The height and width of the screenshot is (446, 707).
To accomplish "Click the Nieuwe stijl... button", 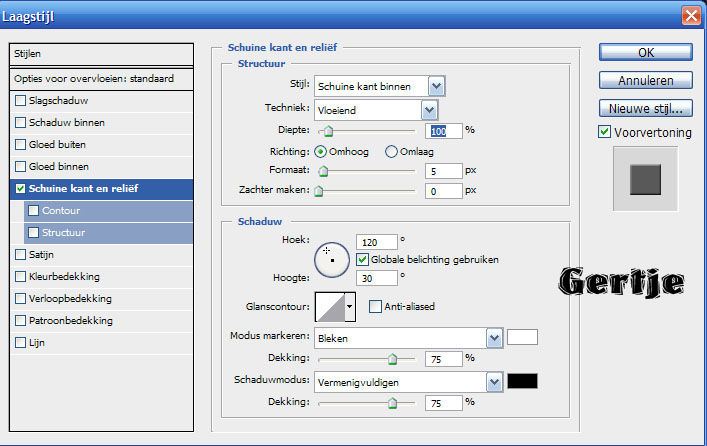I will pos(646,108).
